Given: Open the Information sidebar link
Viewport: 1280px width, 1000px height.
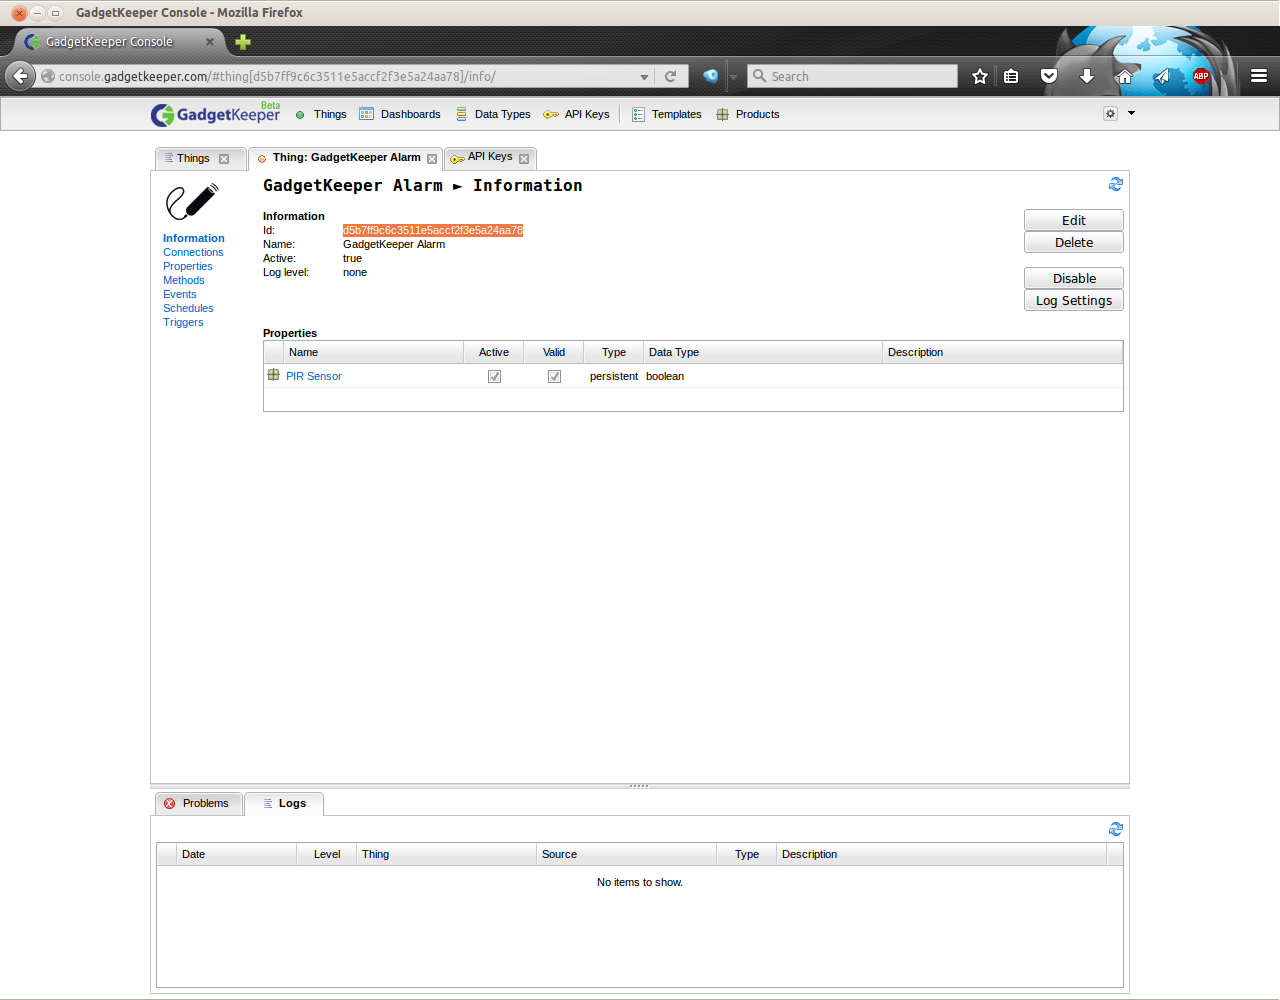Looking at the screenshot, I should (194, 238).
